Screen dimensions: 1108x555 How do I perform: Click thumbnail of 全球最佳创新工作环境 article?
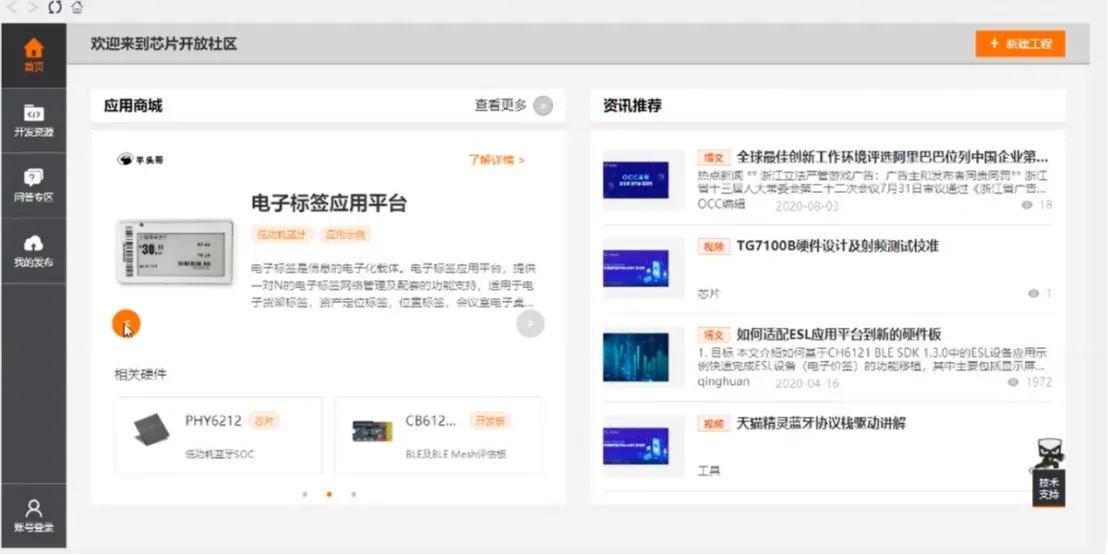click(x=636, y=180)
